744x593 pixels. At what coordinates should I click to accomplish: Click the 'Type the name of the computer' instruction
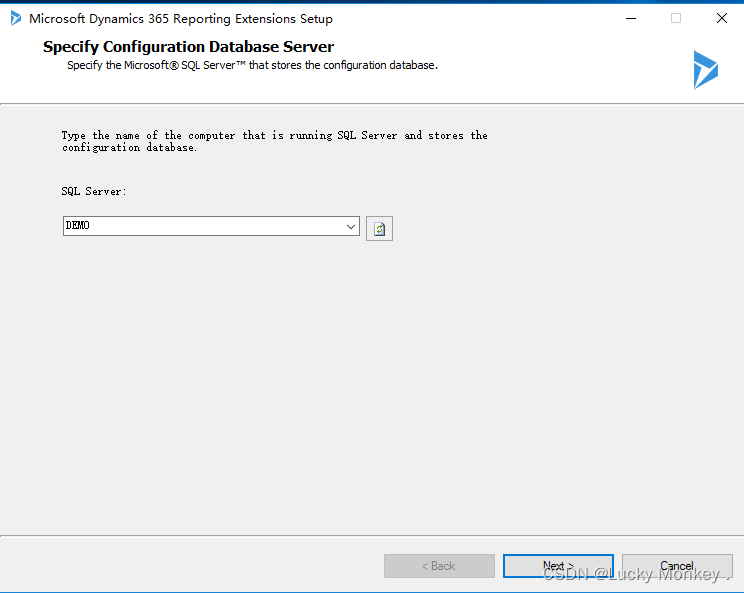[275, 141]
